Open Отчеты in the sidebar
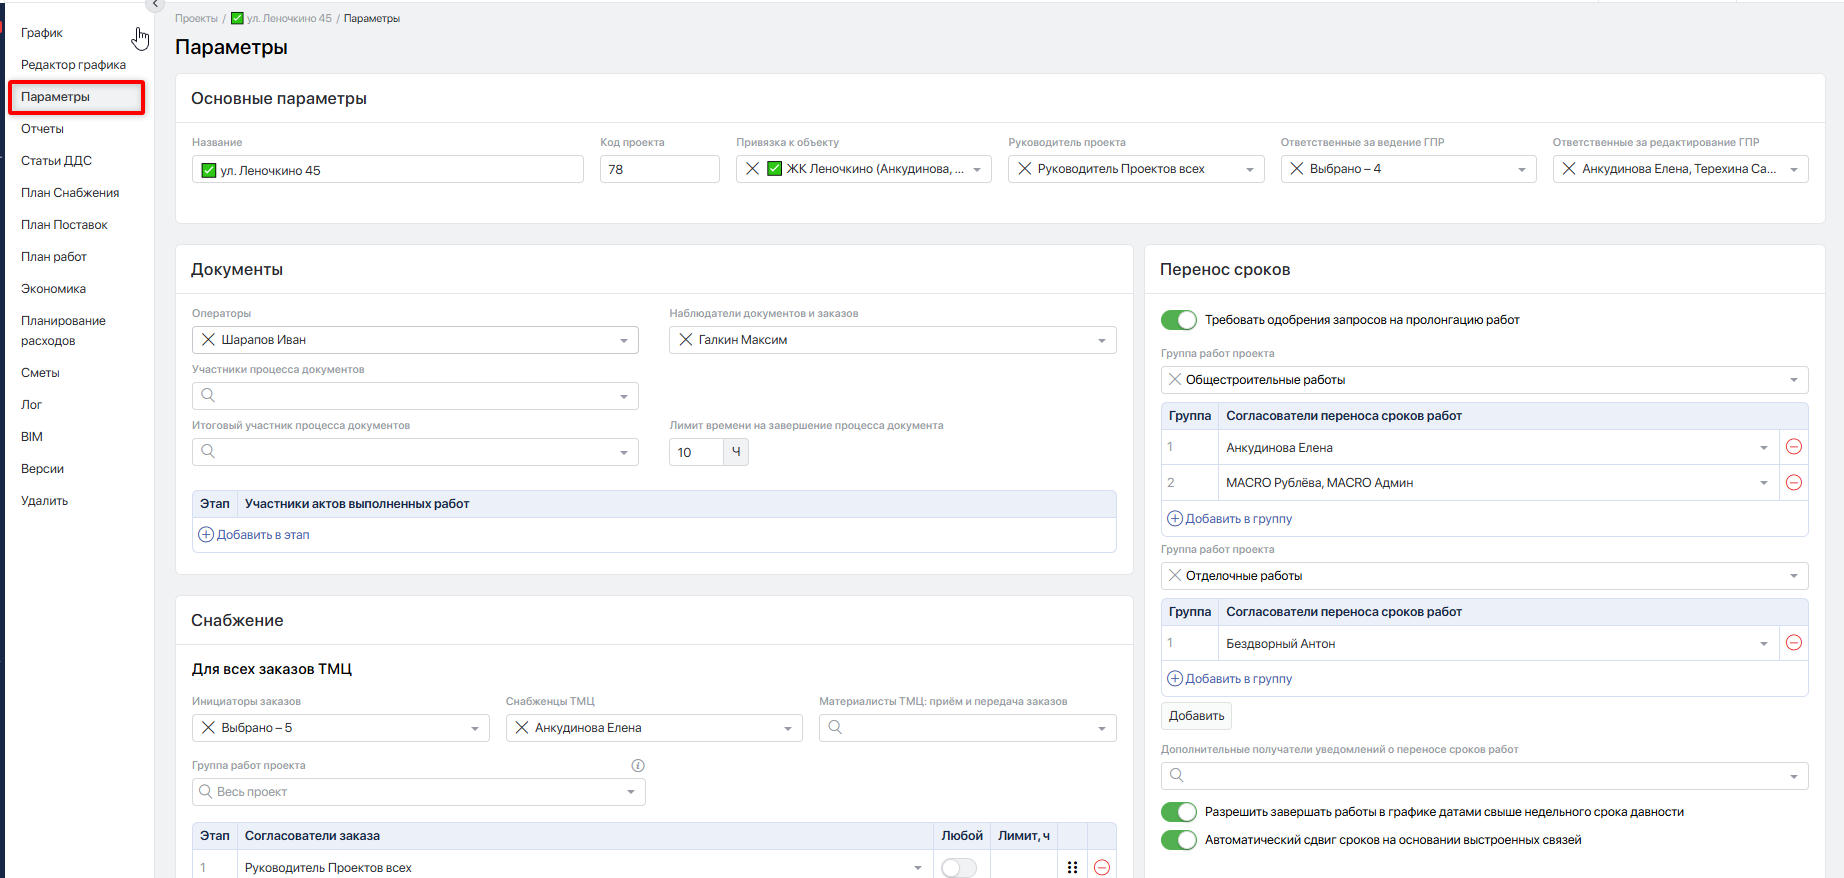 click(x=42, y=129)
